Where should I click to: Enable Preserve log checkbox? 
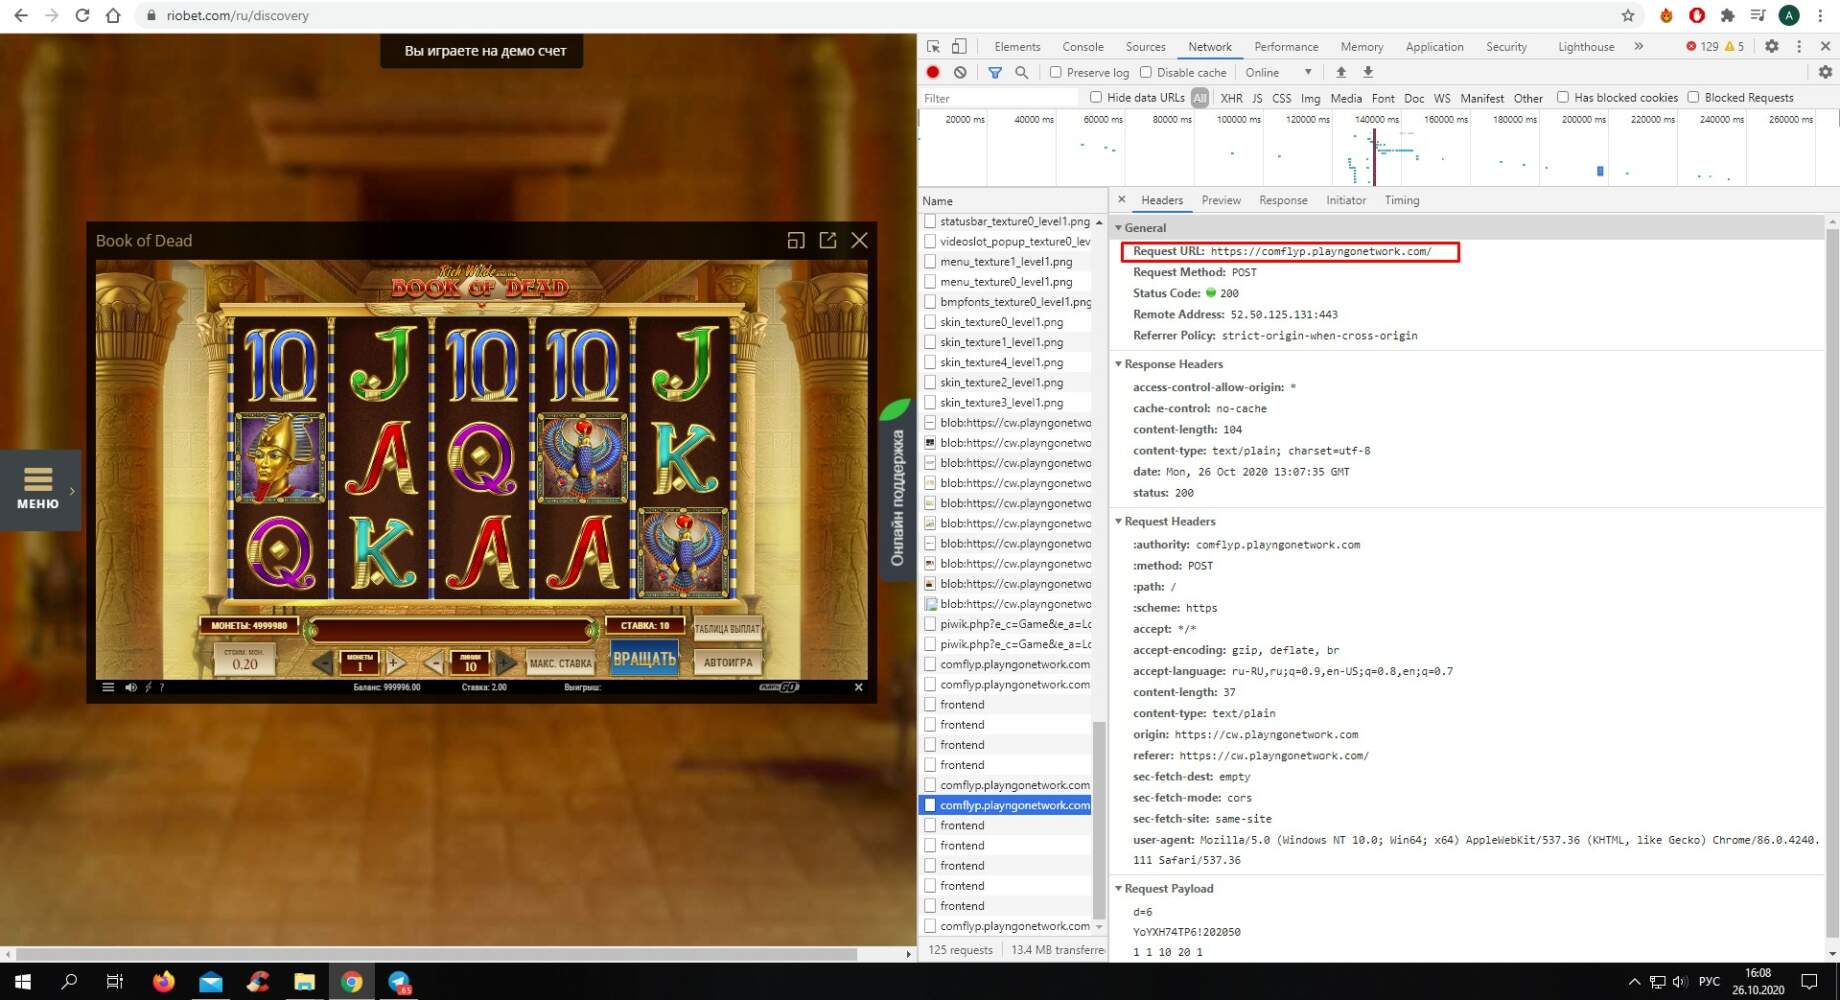[x=1055, y=72]
